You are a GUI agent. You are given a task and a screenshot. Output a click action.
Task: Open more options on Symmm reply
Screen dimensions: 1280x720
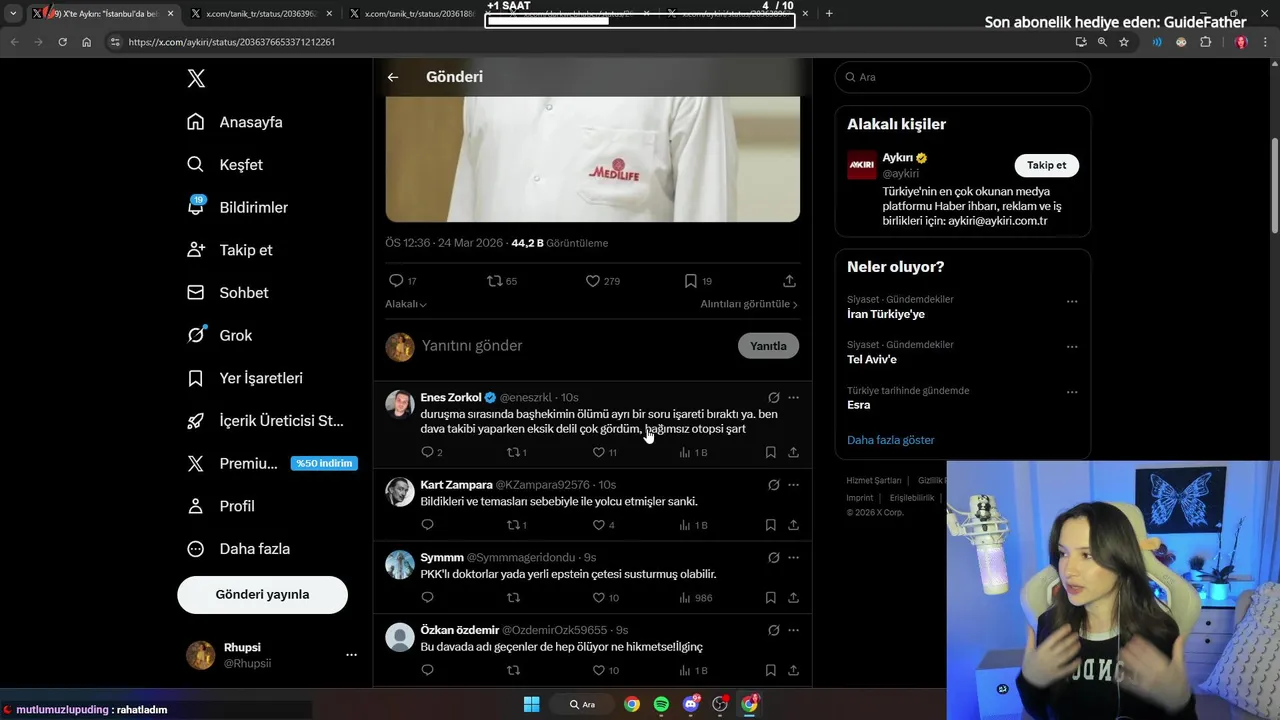(793, 558)
